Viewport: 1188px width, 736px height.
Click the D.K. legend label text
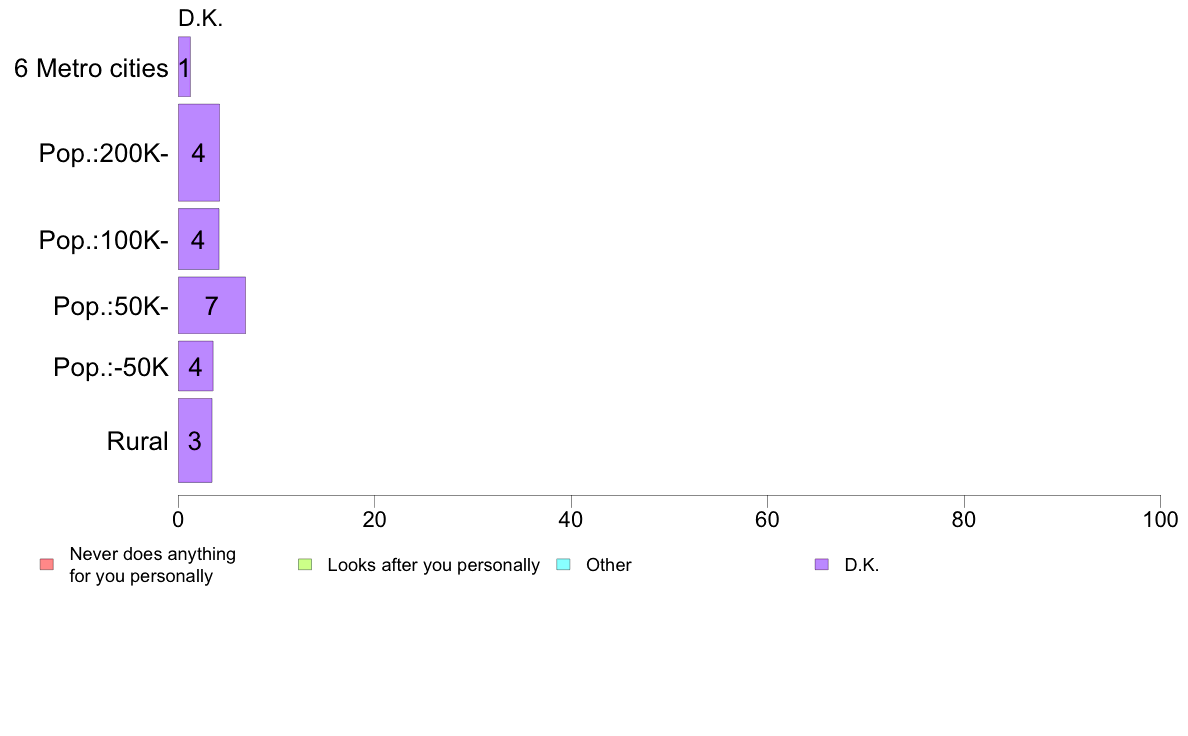(861, 565)
